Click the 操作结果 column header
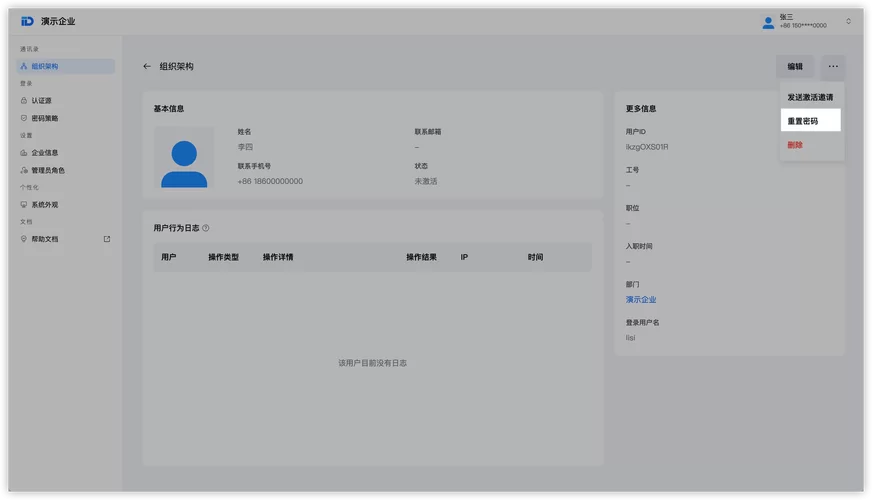872x500 pixels. [x=422, y=257]
